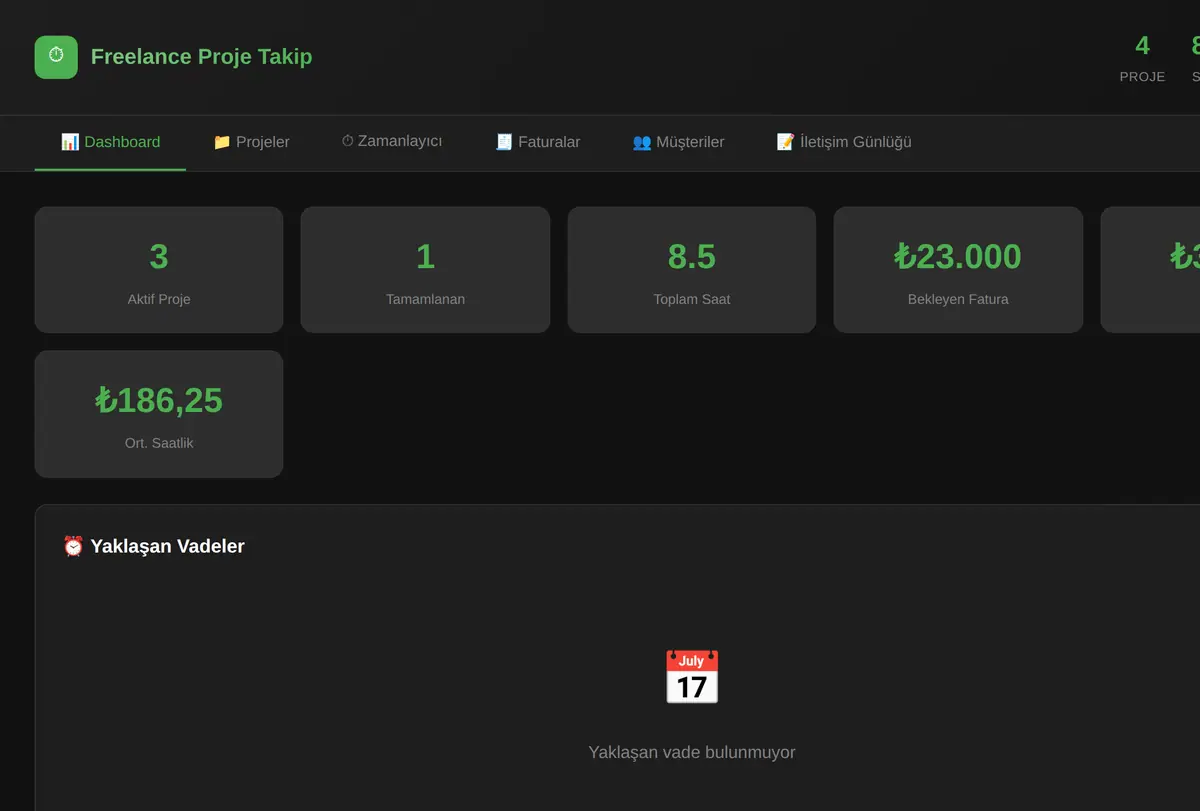Viewport: 1200px width, 811px height.
Task: Click the Ort. Saatlik ₺186,25 card
Action: pos(159,414)
